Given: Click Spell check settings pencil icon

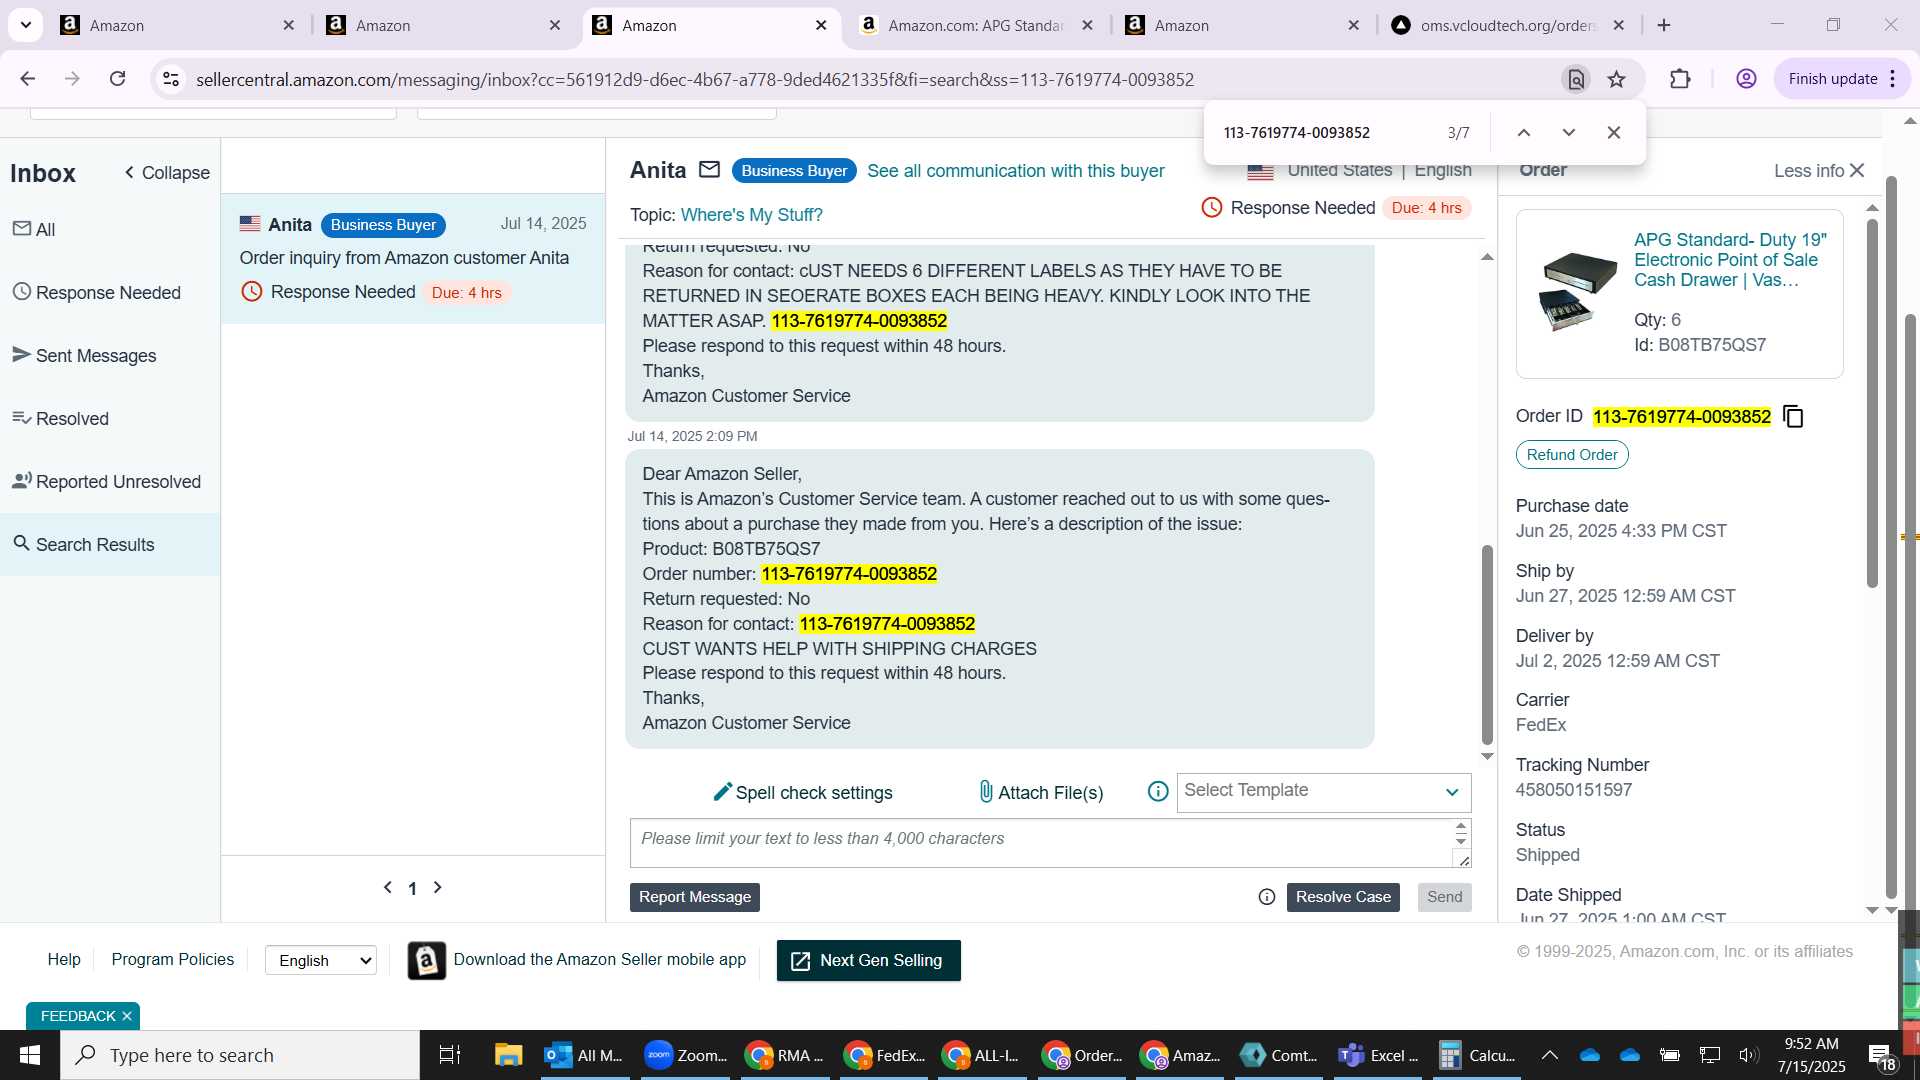Looking at the screenshot, I should pos(722,792).
